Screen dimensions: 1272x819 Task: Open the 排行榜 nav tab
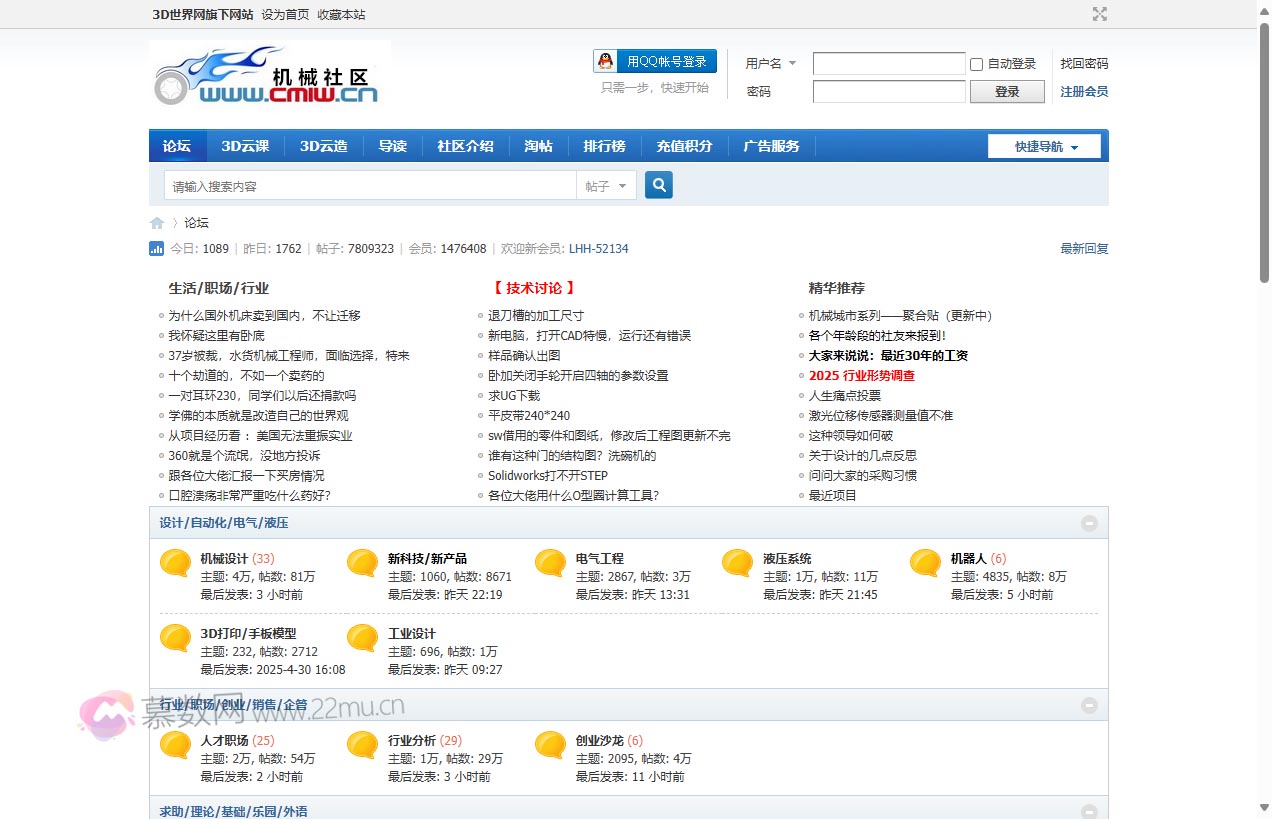(604, 146)
